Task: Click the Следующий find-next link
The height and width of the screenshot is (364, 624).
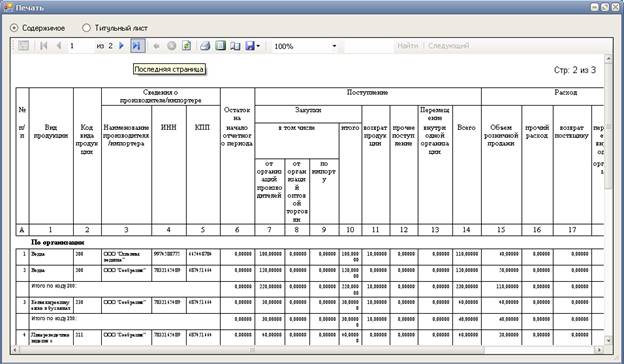Action: click(x=448, y=46)
